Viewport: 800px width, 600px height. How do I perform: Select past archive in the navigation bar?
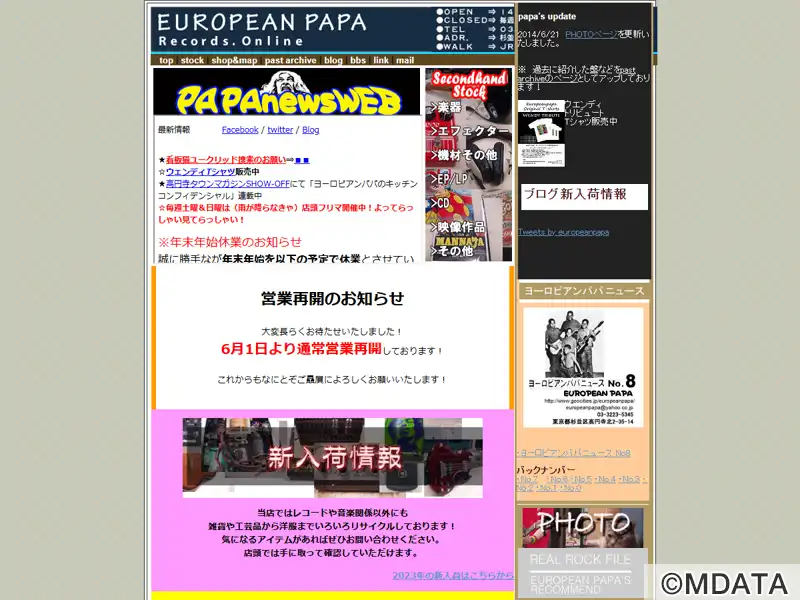point(290,60)
